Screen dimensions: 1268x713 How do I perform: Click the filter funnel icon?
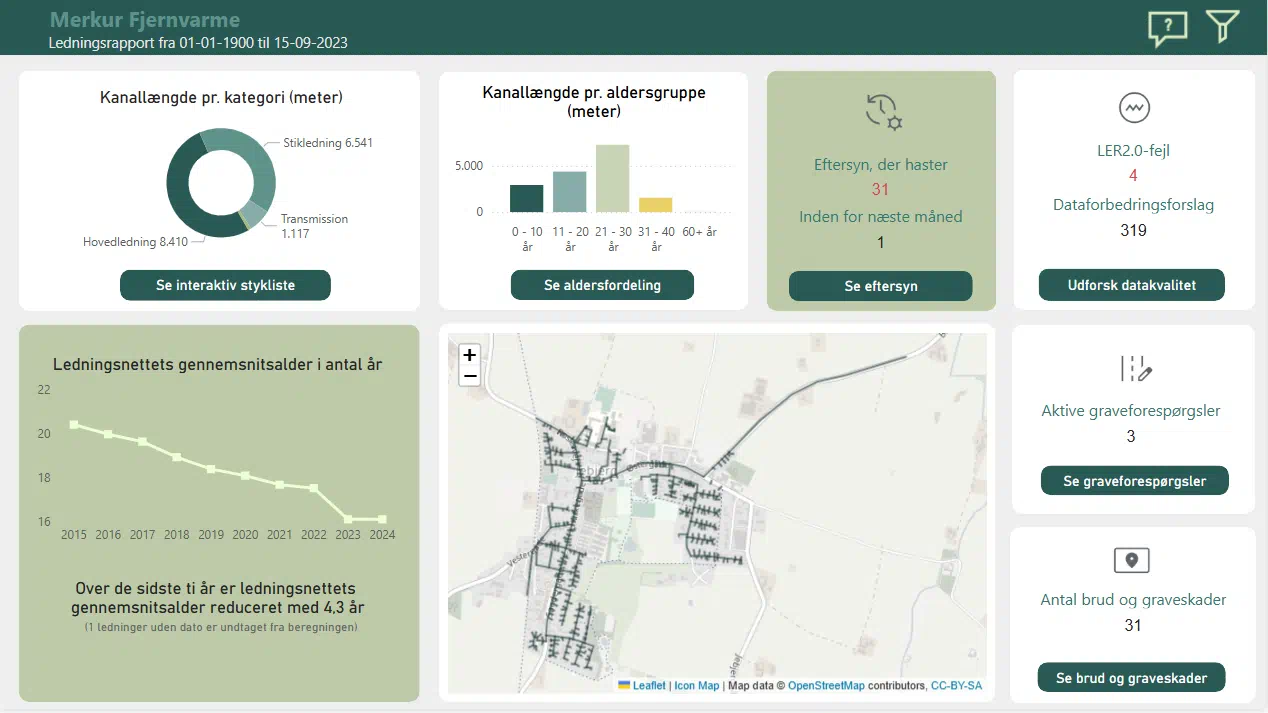[x=1222, y=27]
